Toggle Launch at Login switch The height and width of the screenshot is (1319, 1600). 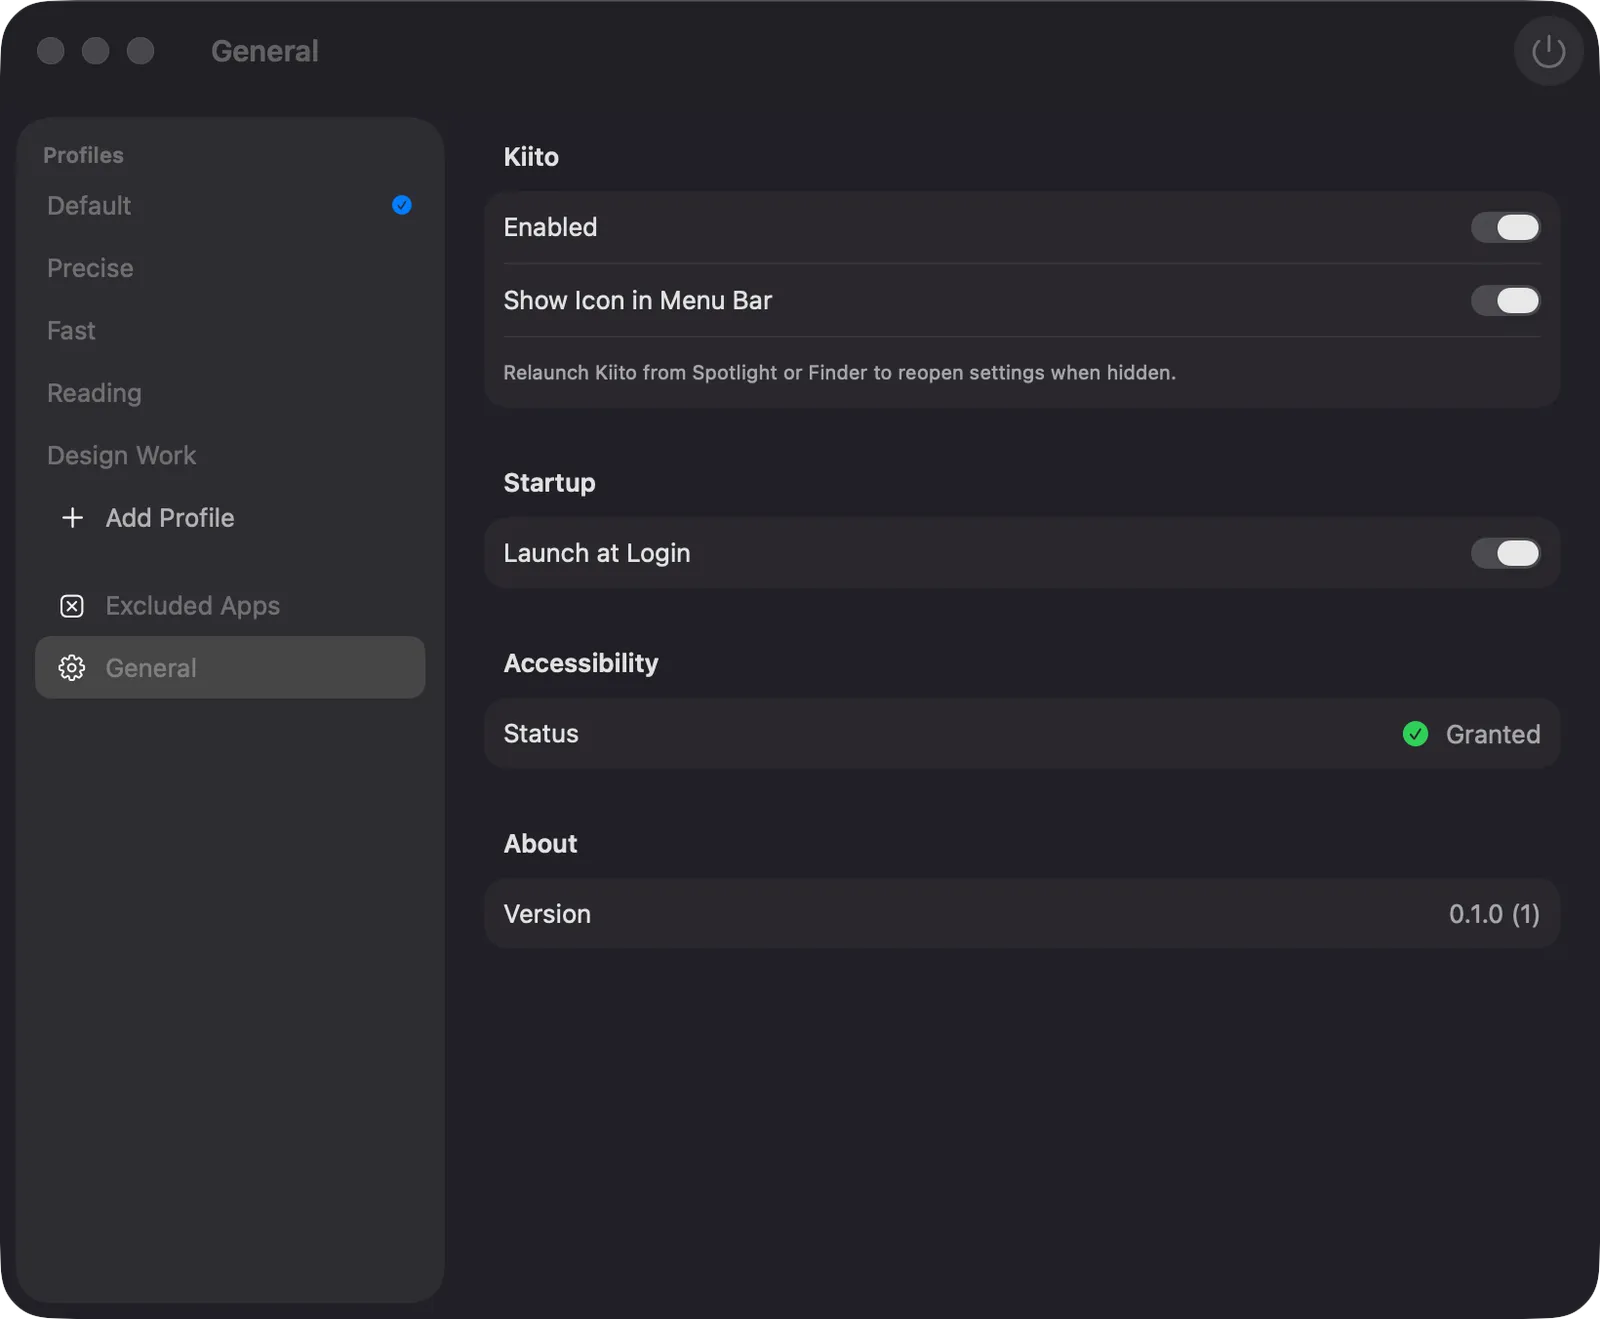tap(1505, 553)
